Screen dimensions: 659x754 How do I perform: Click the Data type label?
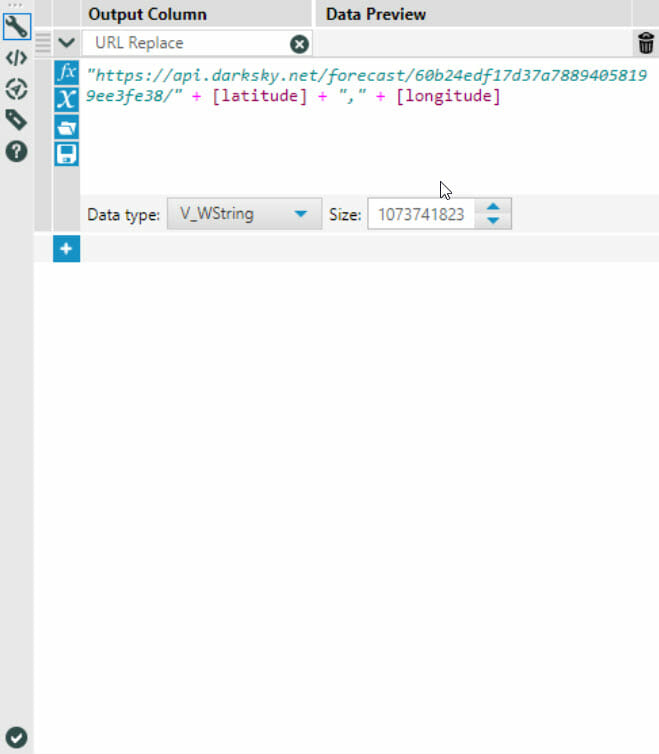point(124,214)
